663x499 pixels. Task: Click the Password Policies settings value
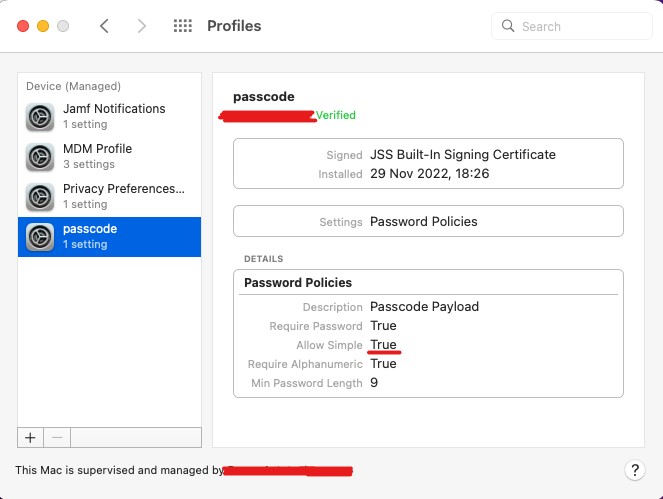(x=424, y=222)
